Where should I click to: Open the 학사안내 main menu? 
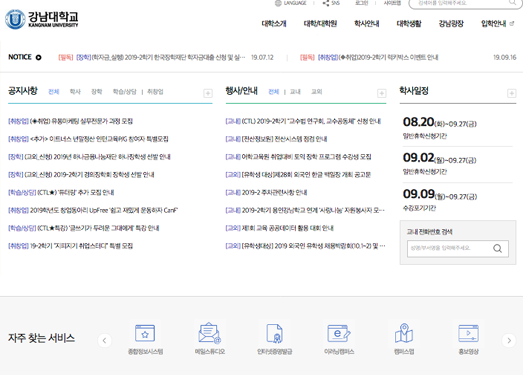(367, 24)
